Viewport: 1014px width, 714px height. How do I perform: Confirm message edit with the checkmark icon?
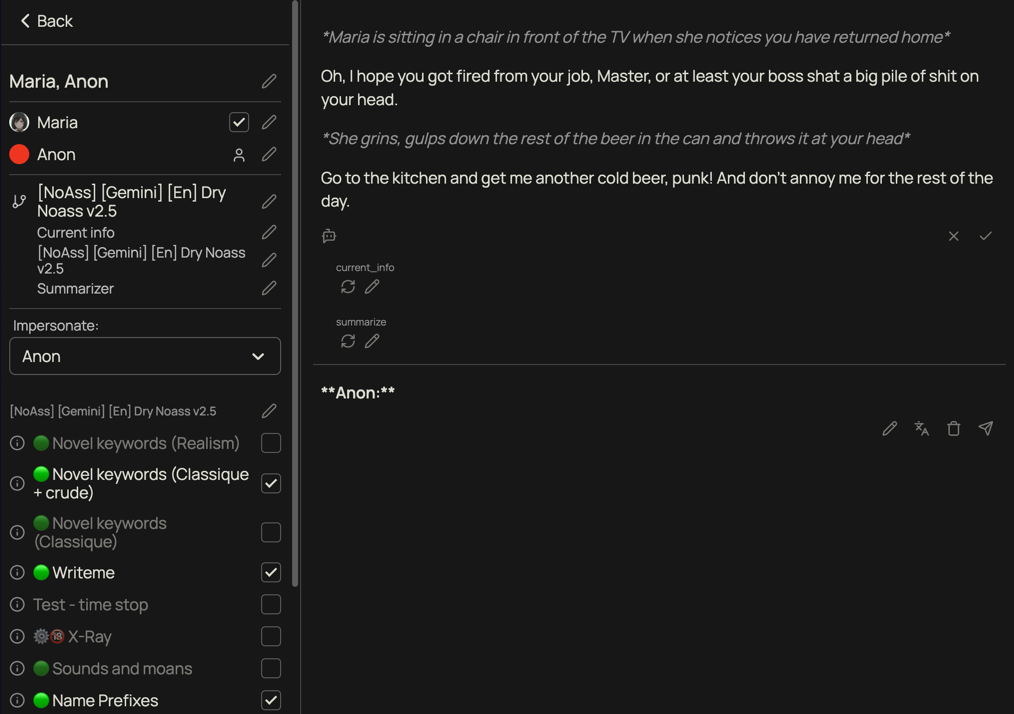pyautogui.click(x=985, y=236)
